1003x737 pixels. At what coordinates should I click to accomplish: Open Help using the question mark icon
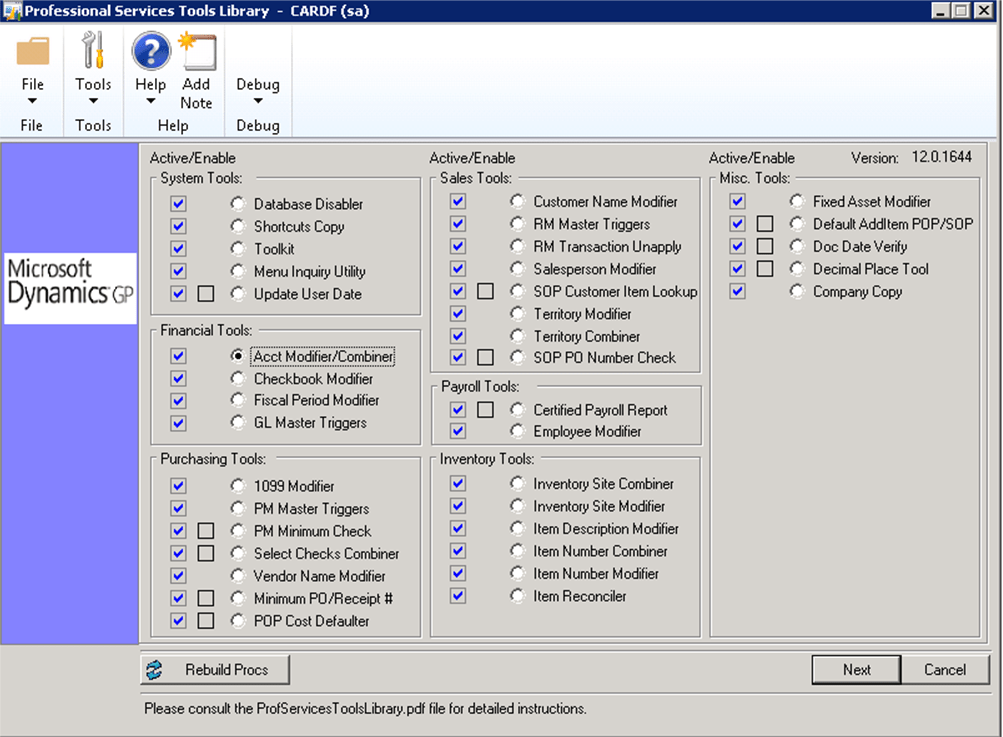(x=149, y=53)
